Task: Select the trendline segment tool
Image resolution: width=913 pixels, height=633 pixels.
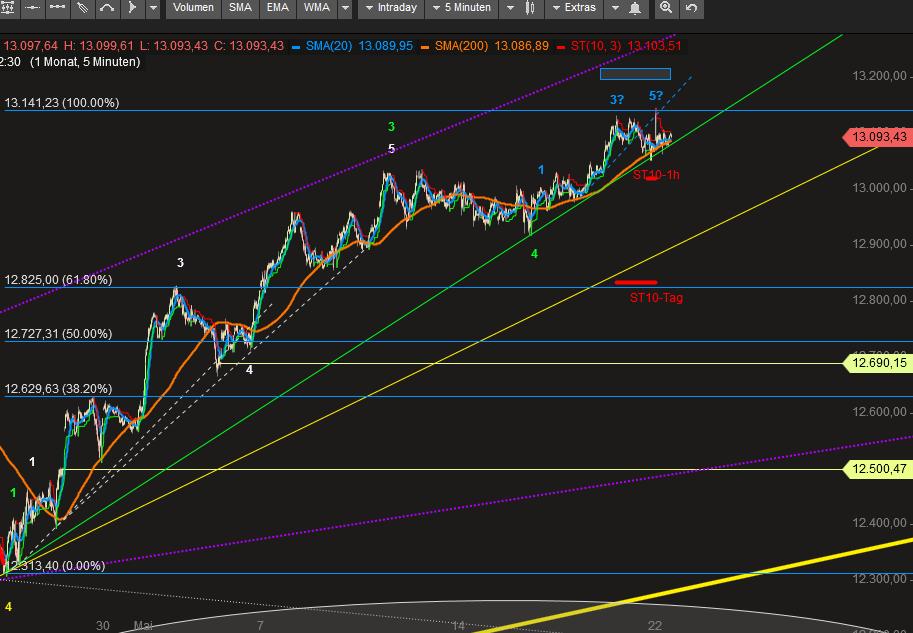Action: [57, 9]
